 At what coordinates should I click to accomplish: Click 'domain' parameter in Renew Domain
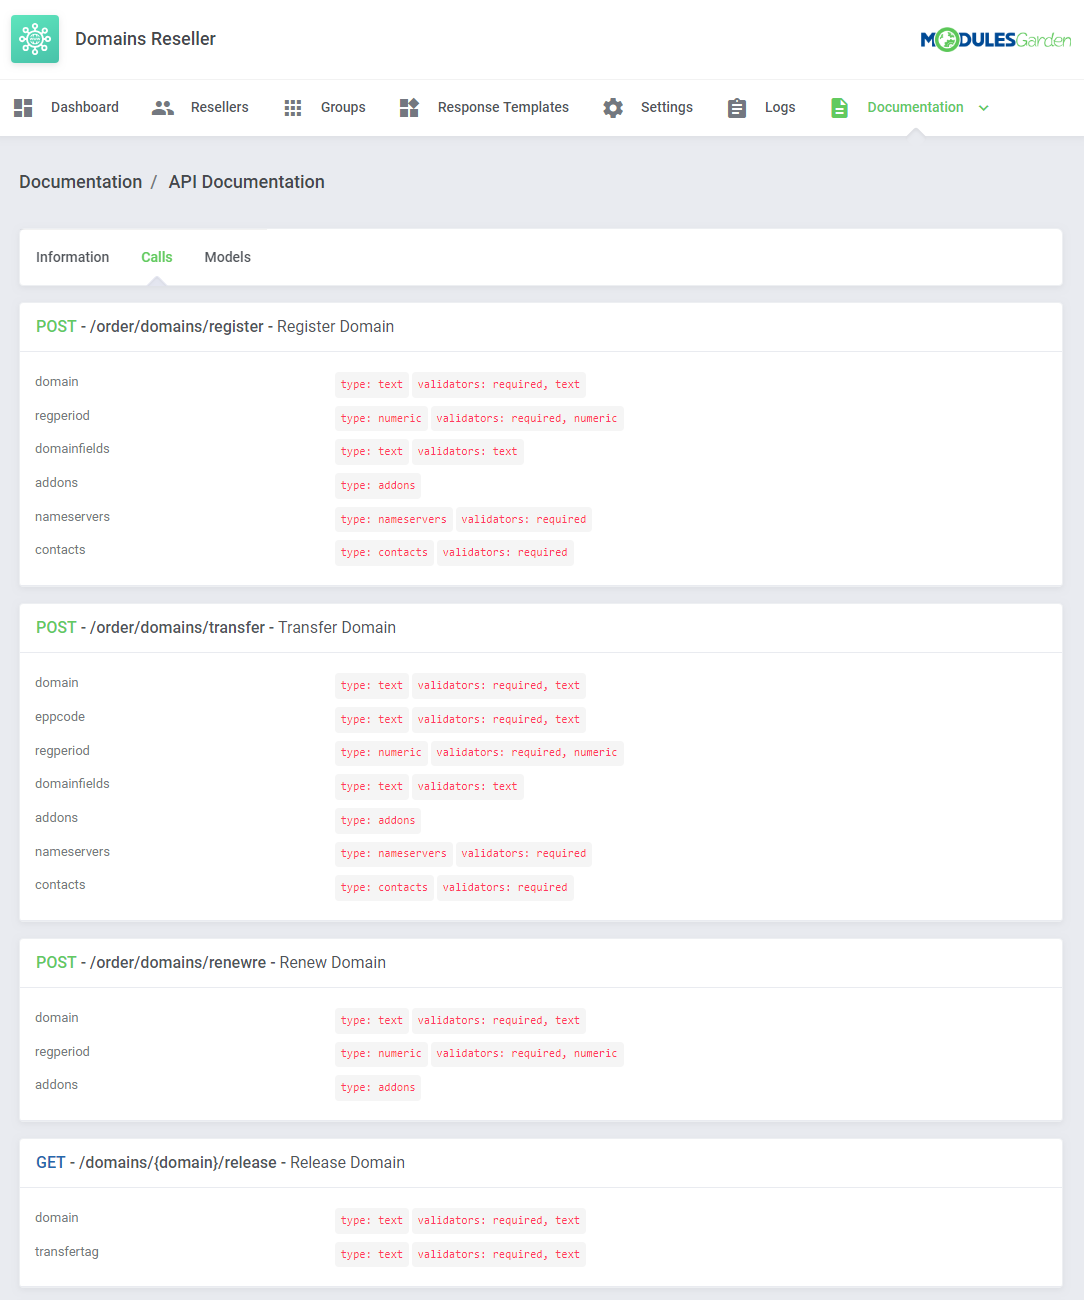[x=57, y=1018]
